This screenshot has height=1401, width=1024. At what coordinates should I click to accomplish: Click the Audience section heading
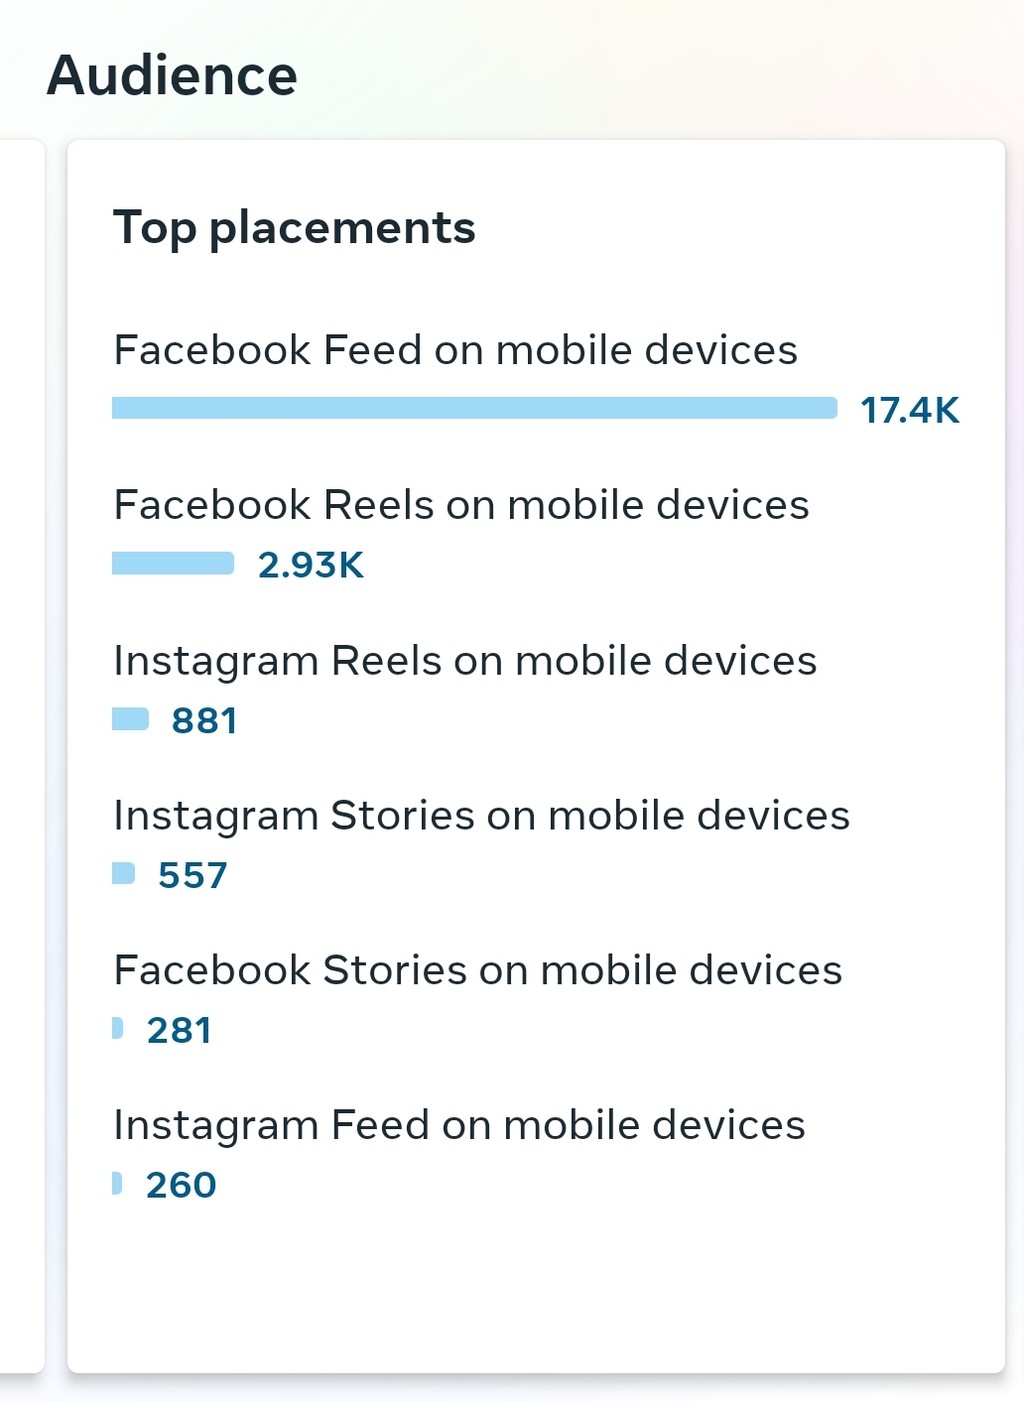(172, 76)
